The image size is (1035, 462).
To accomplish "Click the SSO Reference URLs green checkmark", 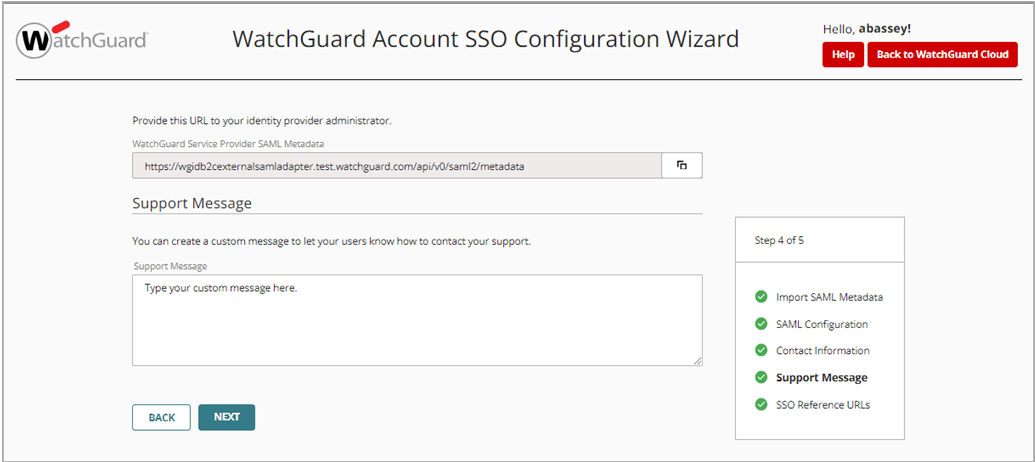I will [x=761, y=404].
